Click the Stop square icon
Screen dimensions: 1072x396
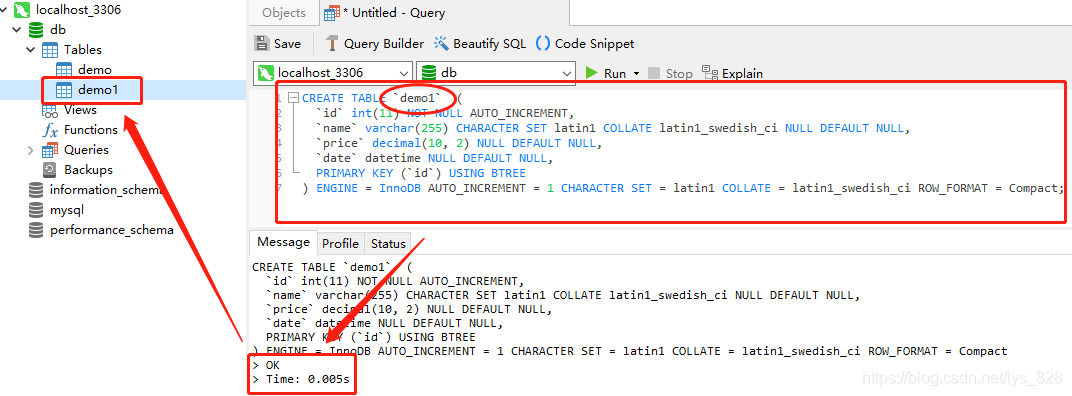click(x=654, y=72)
